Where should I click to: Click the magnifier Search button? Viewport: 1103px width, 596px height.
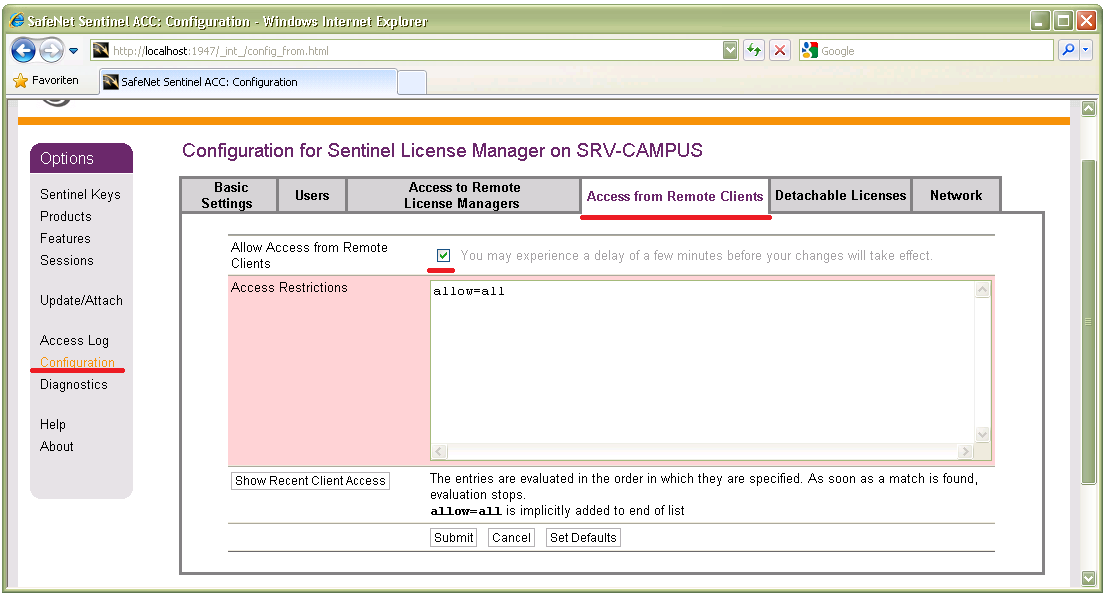(x=1069, y=51)
